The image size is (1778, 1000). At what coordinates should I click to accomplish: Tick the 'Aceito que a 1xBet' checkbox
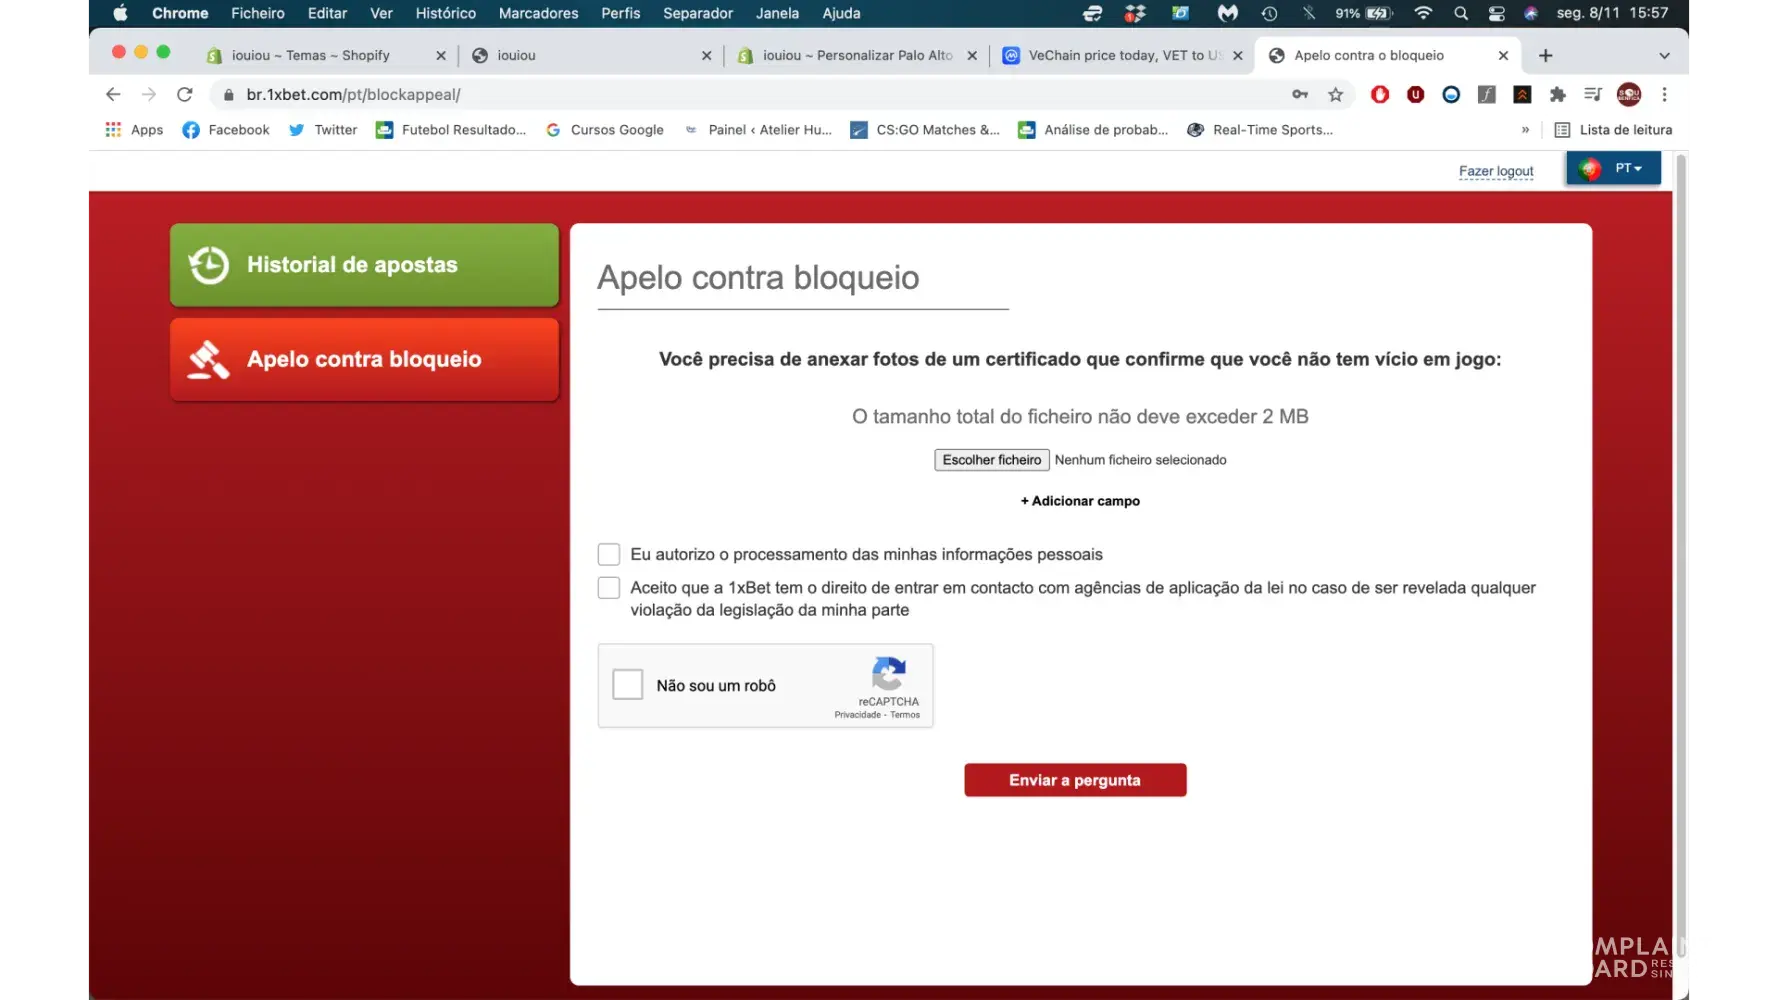point(608,587)
